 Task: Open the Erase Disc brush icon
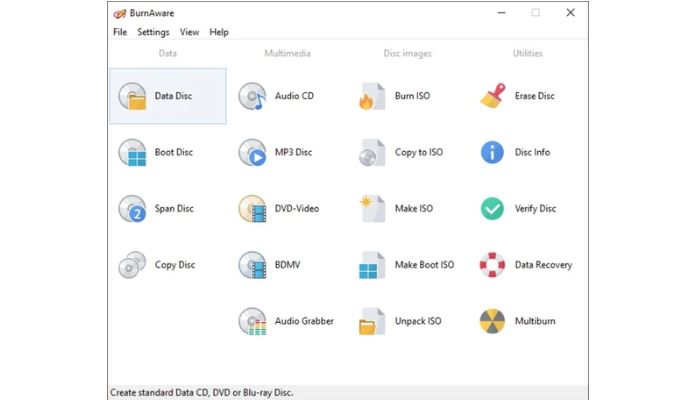[492, 97]
